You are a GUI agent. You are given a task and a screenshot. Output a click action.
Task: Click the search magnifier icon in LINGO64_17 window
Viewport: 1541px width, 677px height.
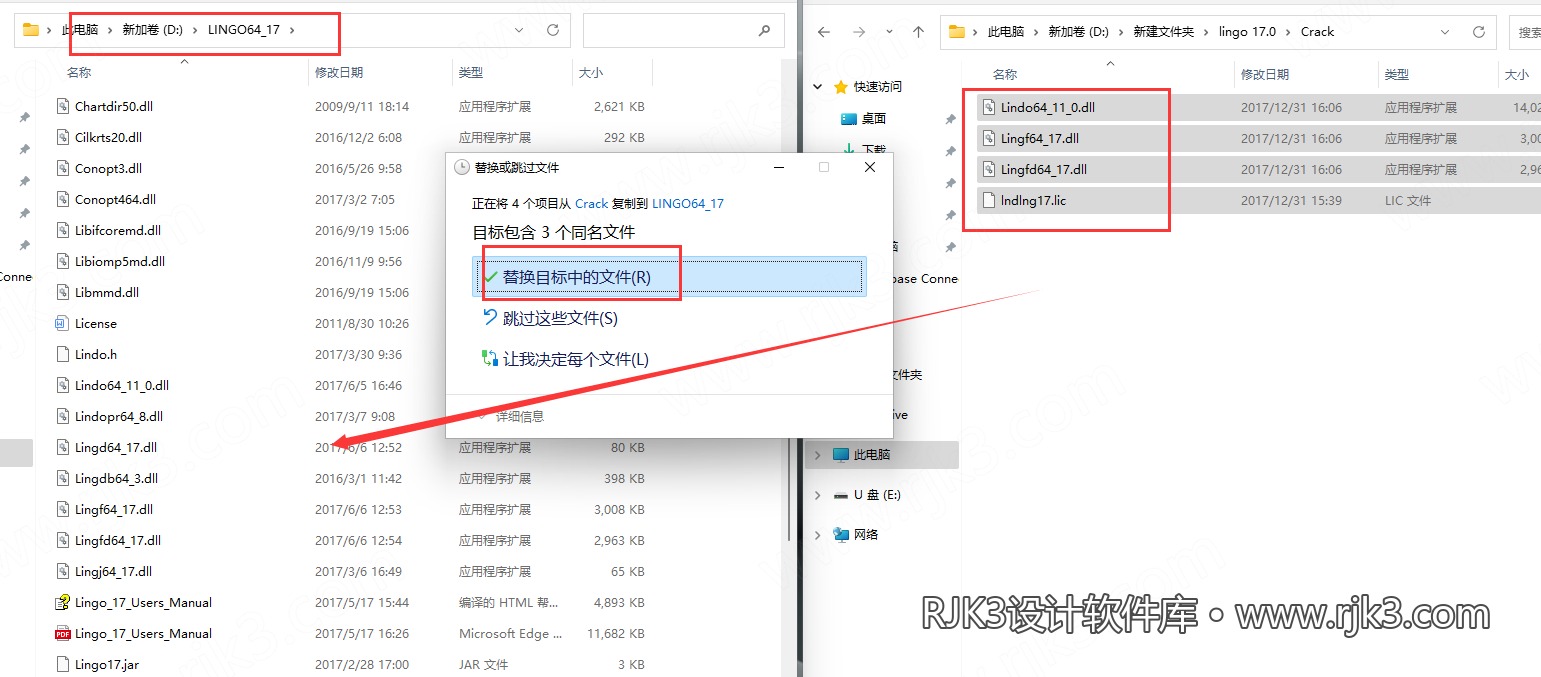point(765,31)
